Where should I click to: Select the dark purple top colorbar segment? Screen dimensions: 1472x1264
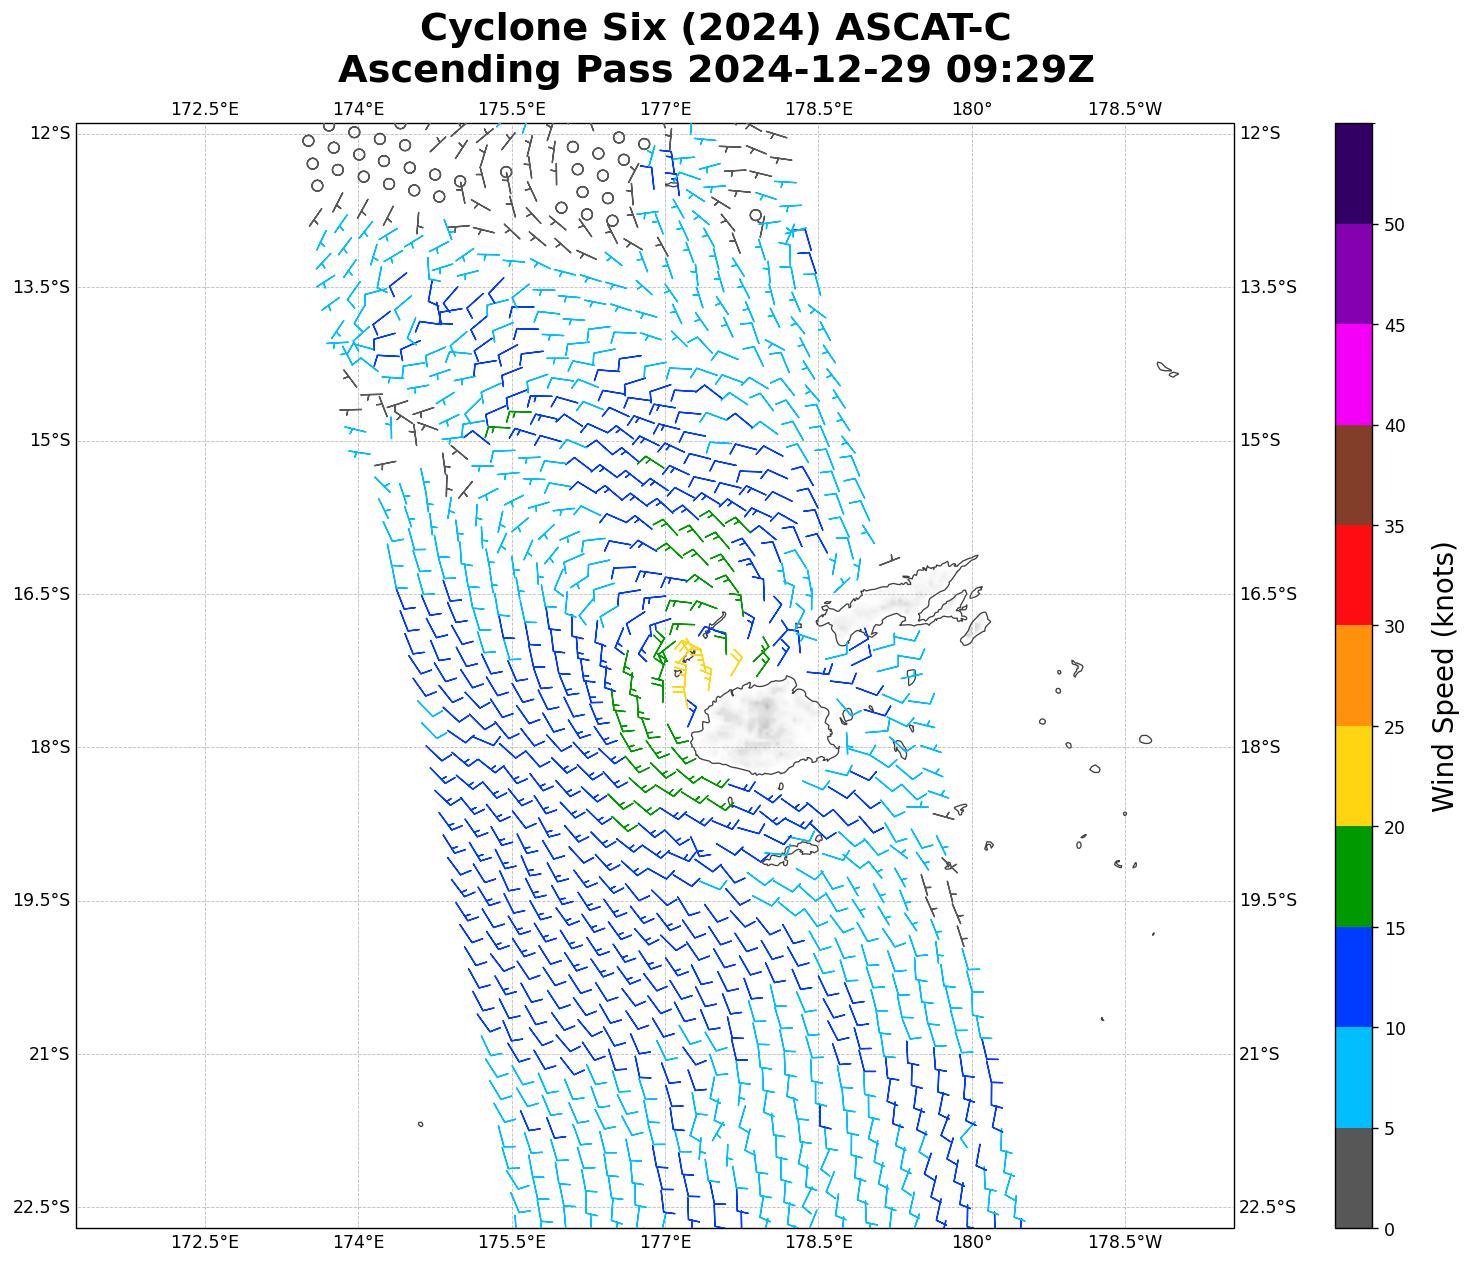coord(1354,173)
